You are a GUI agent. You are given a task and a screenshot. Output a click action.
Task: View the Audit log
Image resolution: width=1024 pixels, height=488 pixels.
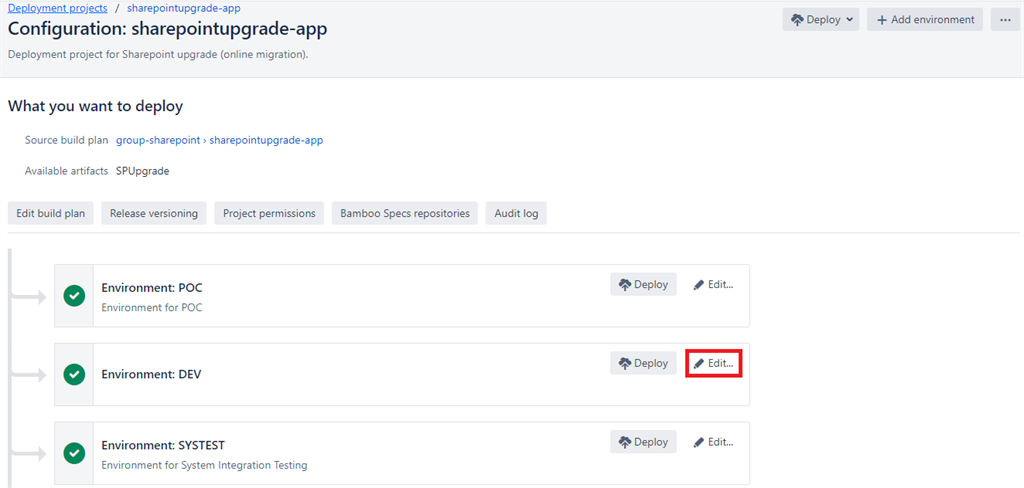(x=516, y=213)
